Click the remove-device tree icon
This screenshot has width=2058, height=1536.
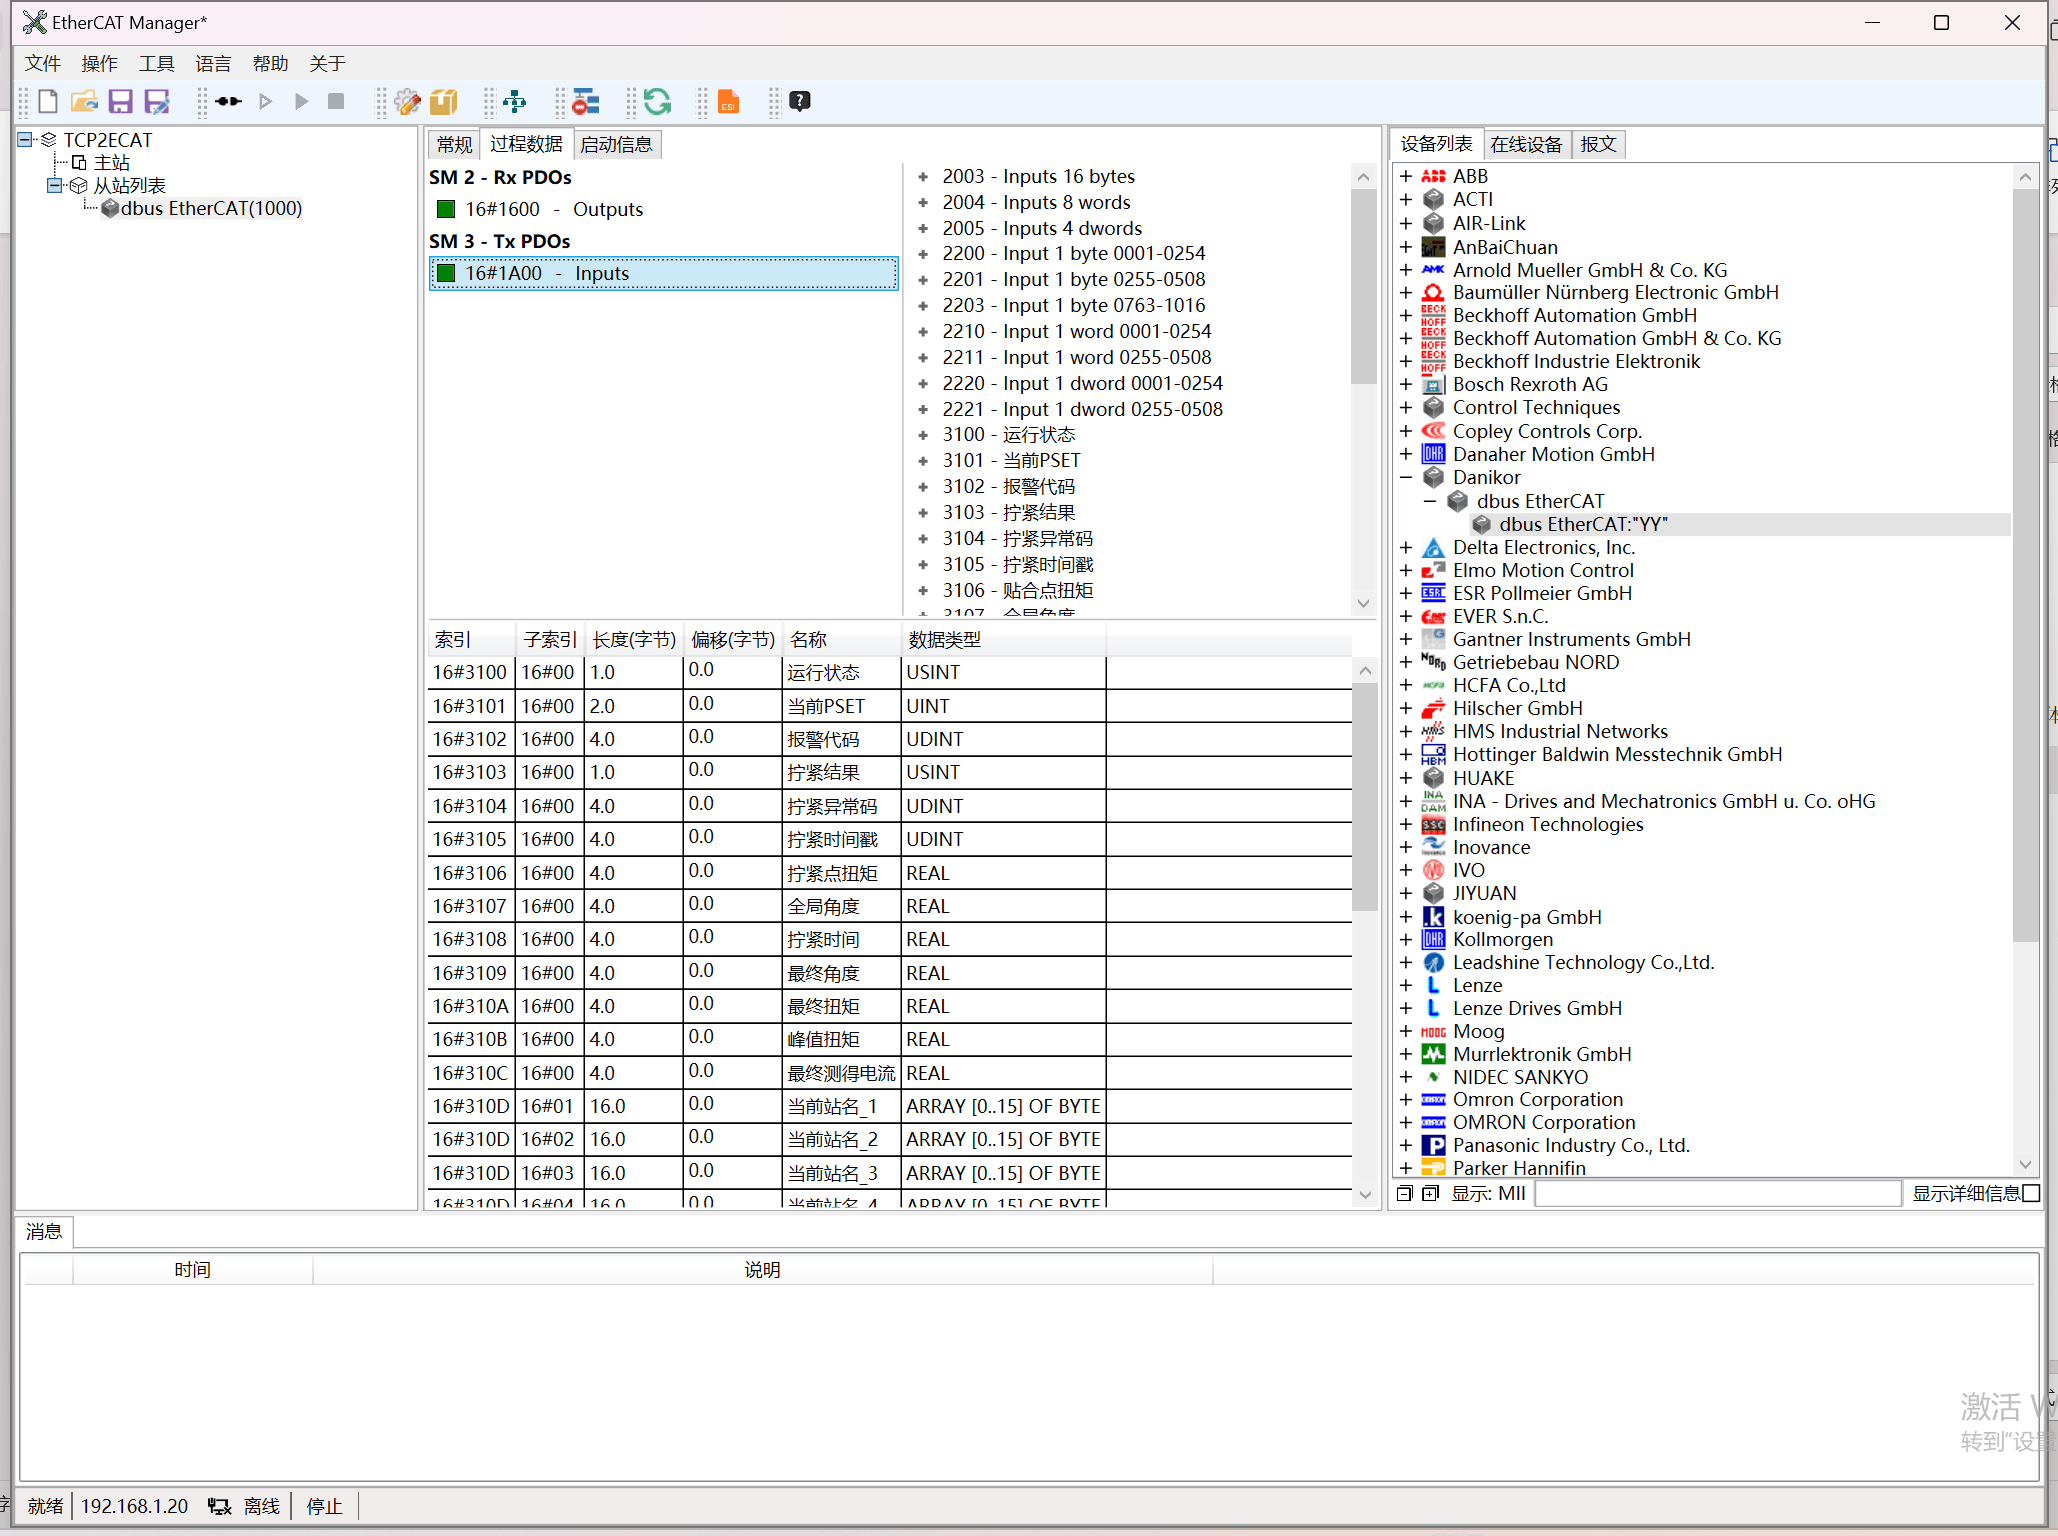pos(586,101)
